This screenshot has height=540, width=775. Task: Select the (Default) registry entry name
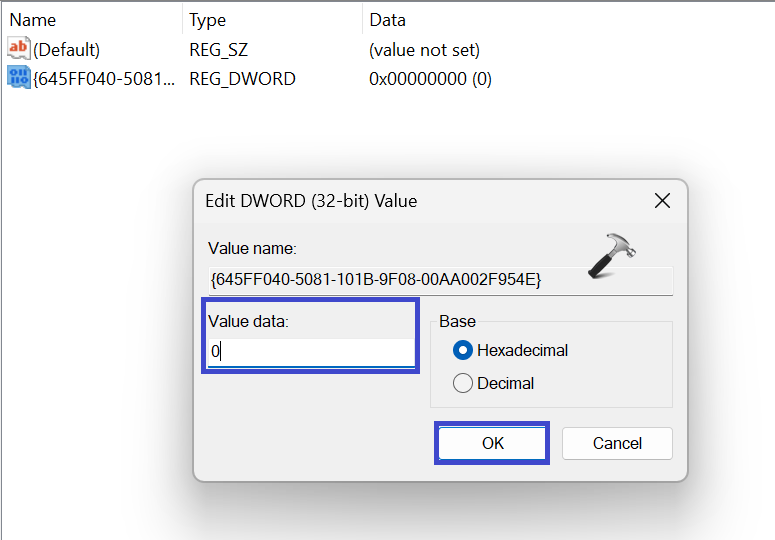(x=67, y=49)
